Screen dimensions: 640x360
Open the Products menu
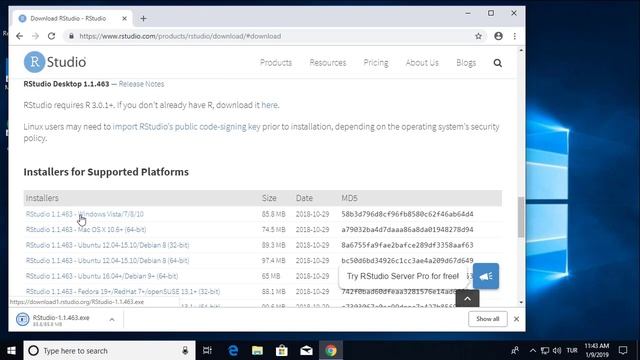point(276,63)
